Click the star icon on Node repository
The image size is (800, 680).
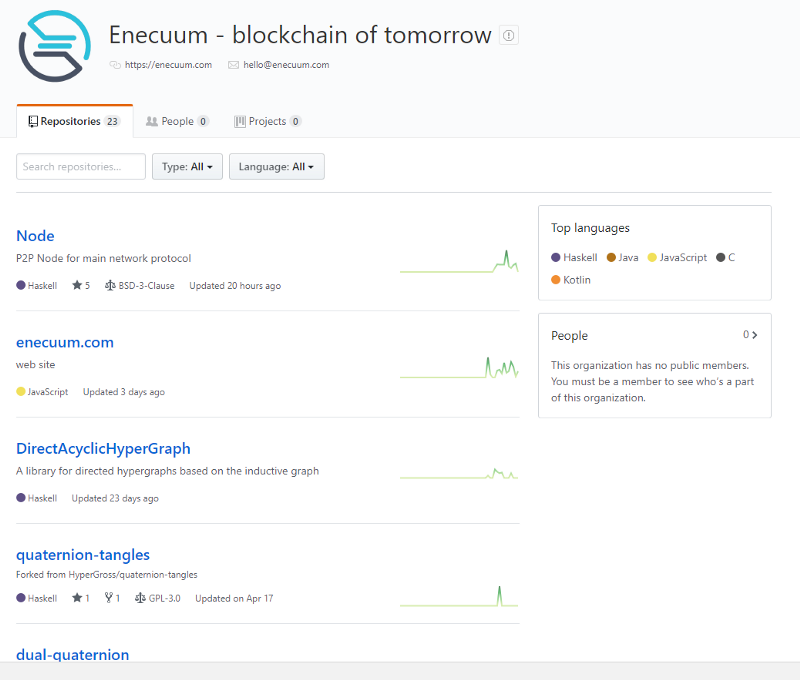pyautogui.click(x=77, y=285)
